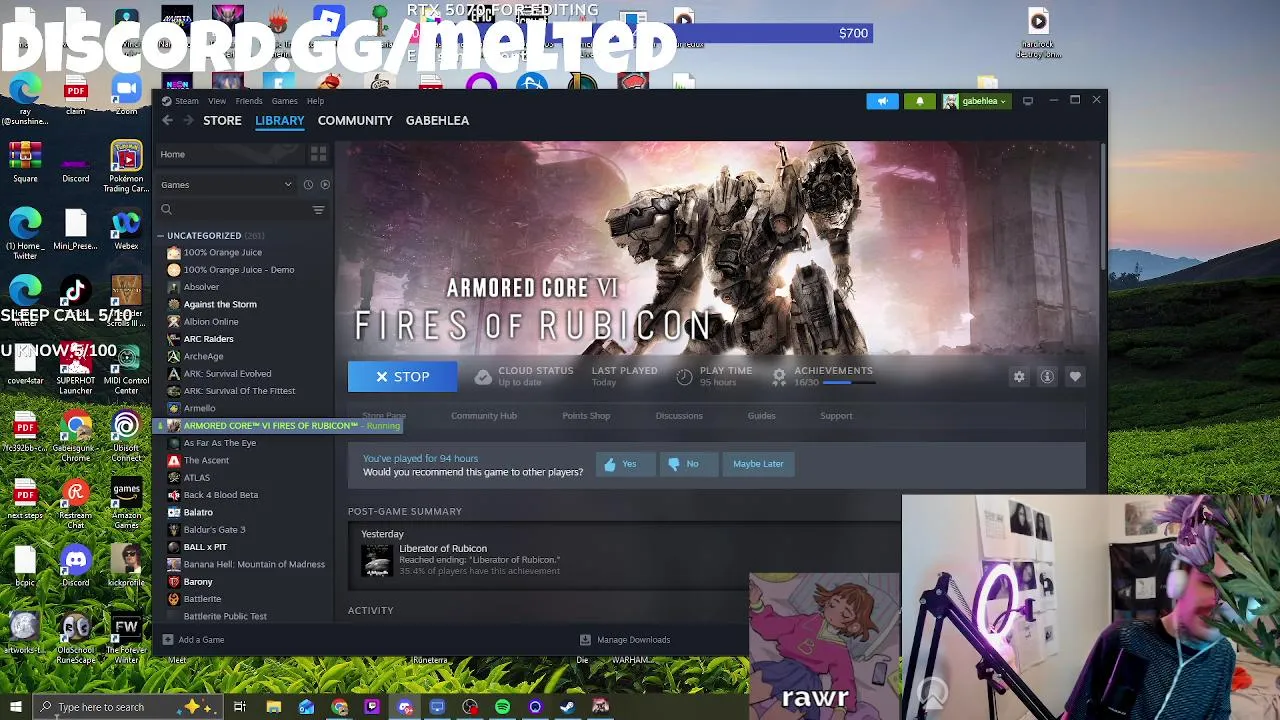Open the GABEHLEA profile tab

[x=437, y=120]
